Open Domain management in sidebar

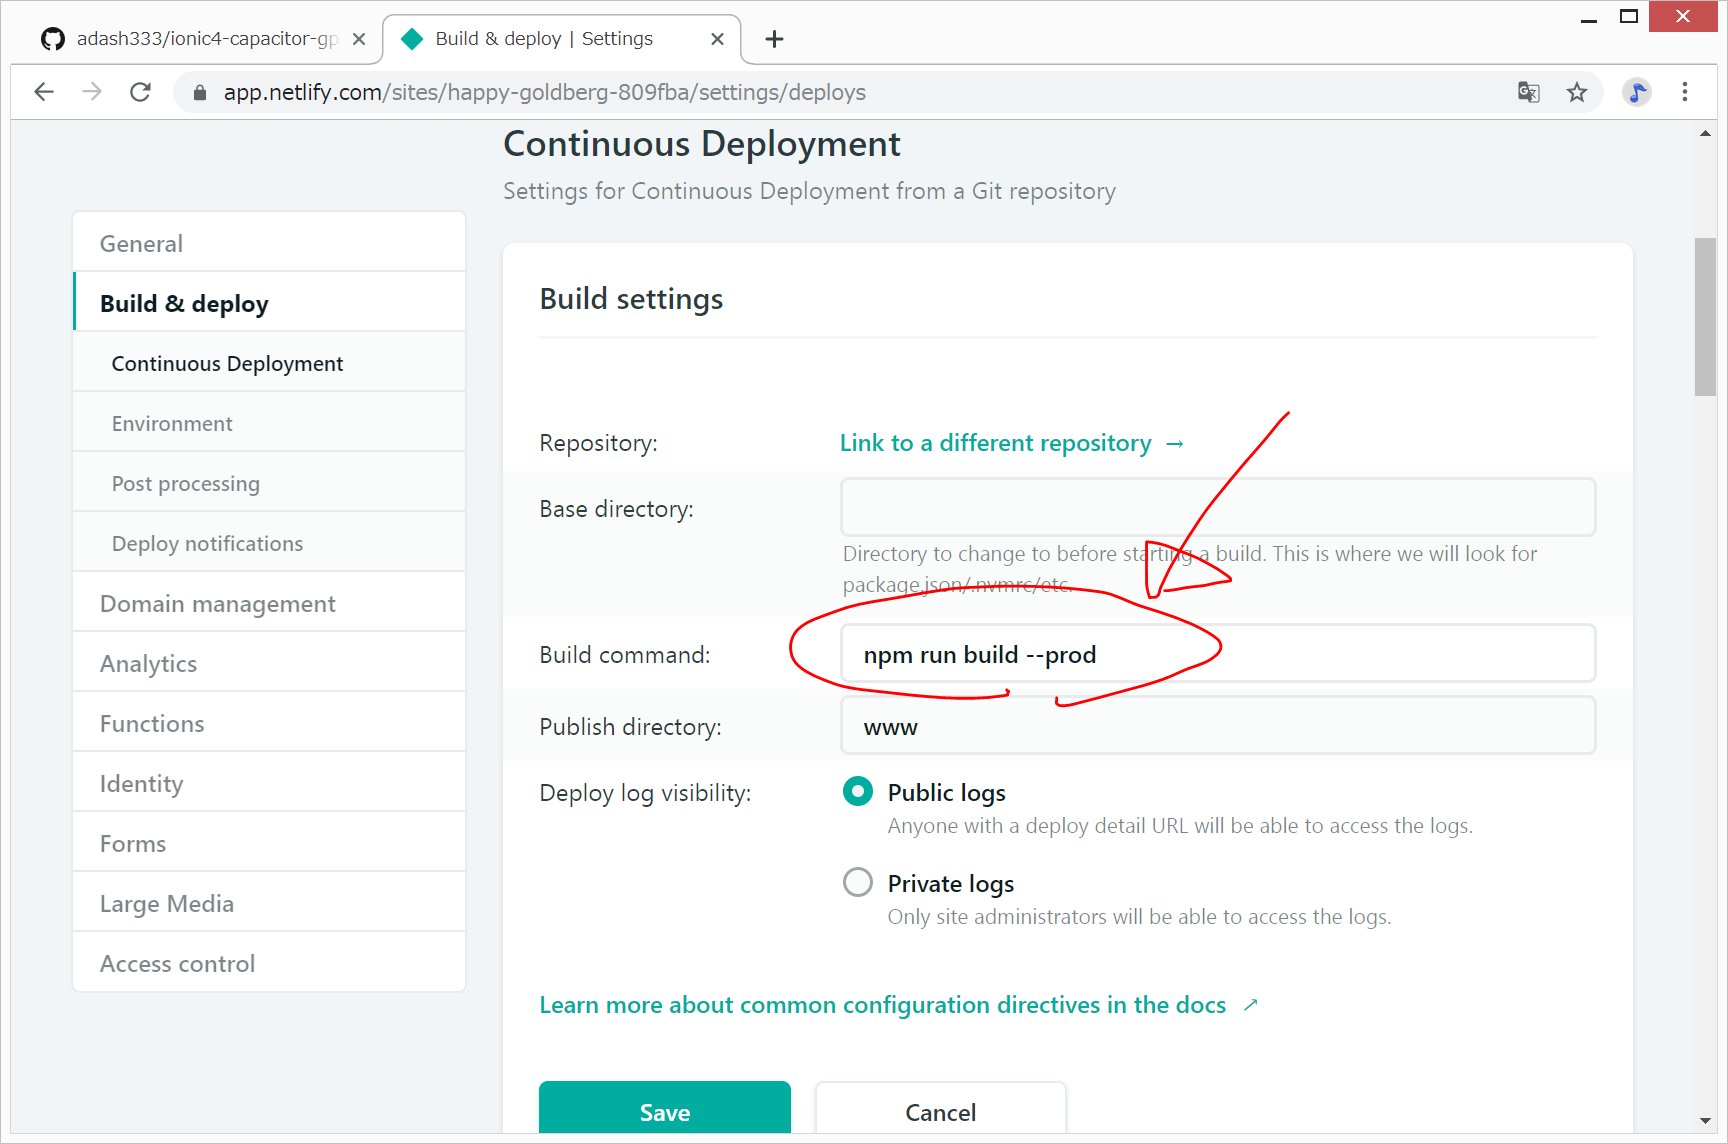click(217, 604)
